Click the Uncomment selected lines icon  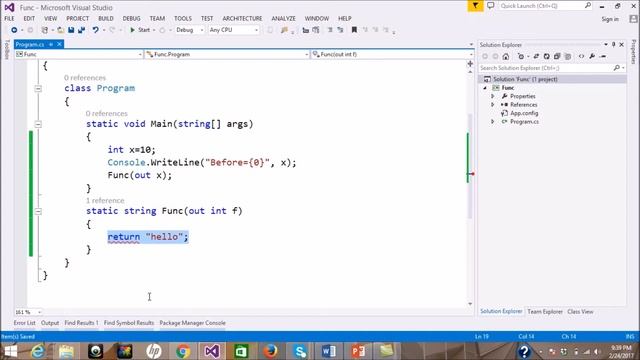pyautogui.click(x=340, y=30)
